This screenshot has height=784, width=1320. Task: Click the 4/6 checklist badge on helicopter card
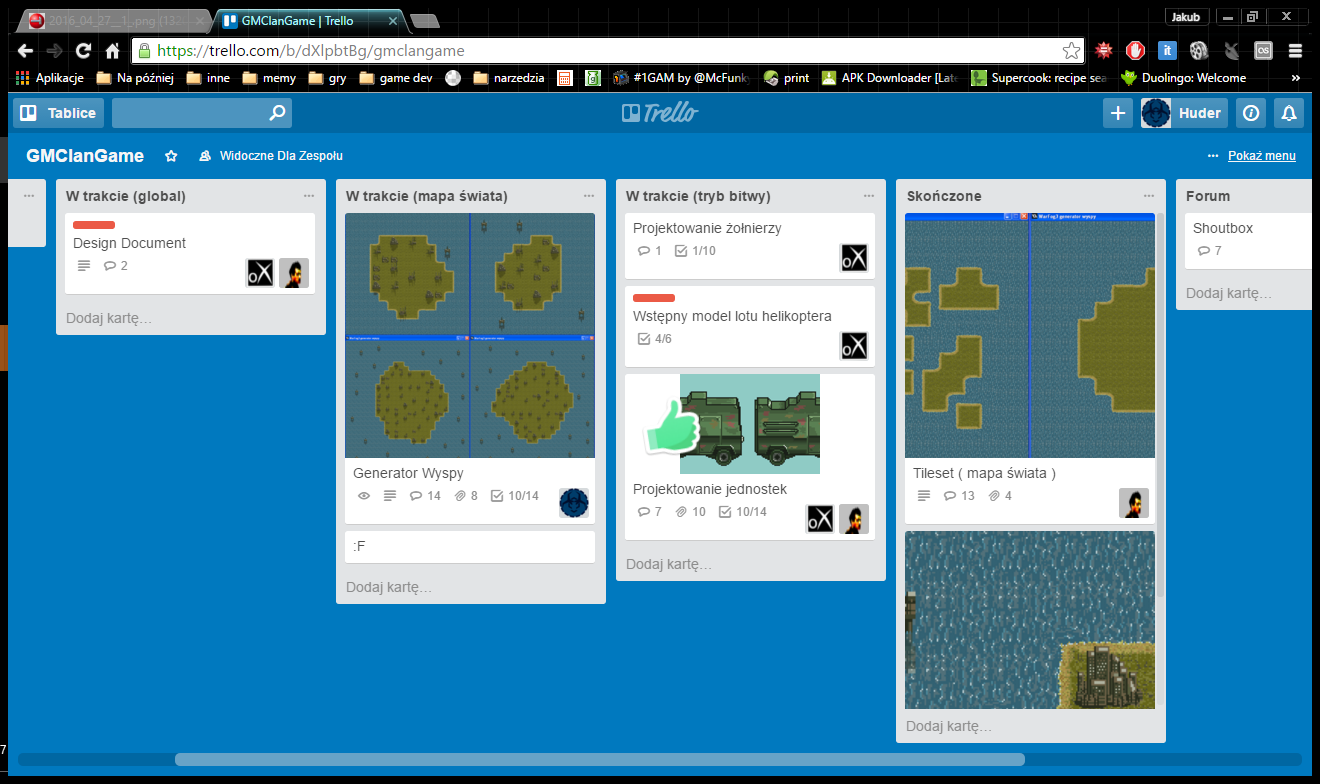click(x=654, y=339)
